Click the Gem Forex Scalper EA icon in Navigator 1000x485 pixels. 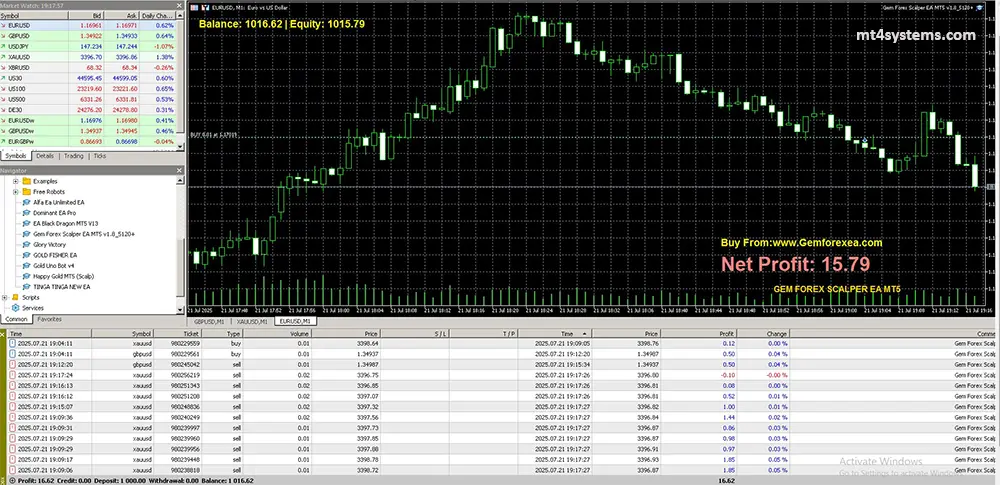[x=26, y=234]
